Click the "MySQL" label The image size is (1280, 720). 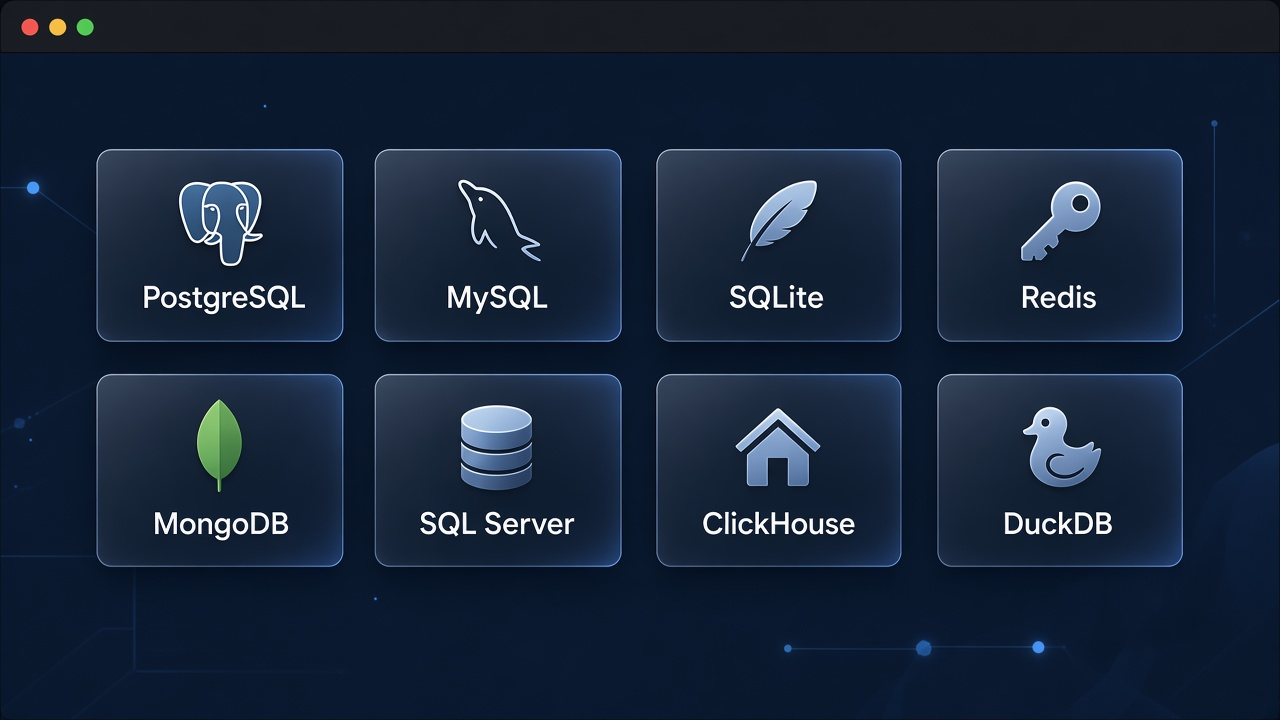(497, 298)
